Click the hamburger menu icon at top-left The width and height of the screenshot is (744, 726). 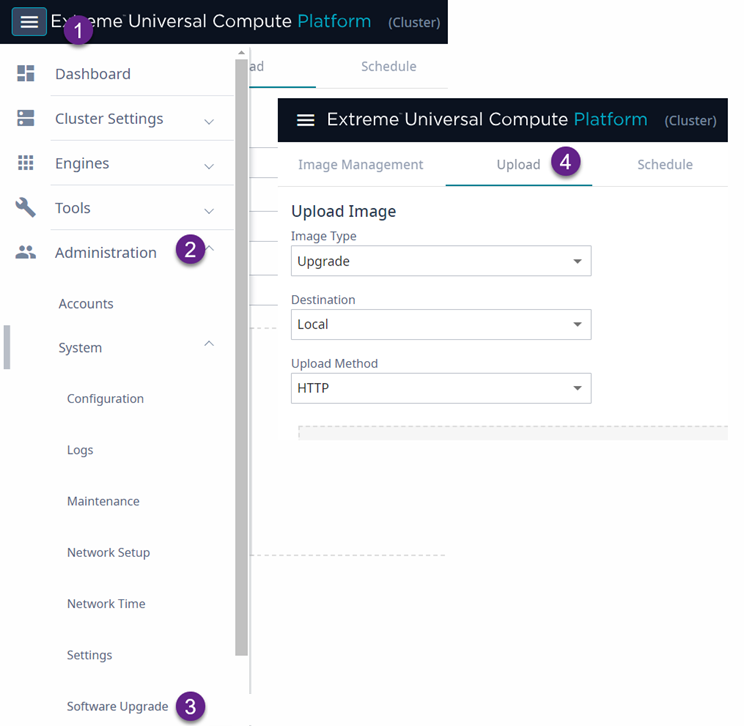tap(29, 21)
